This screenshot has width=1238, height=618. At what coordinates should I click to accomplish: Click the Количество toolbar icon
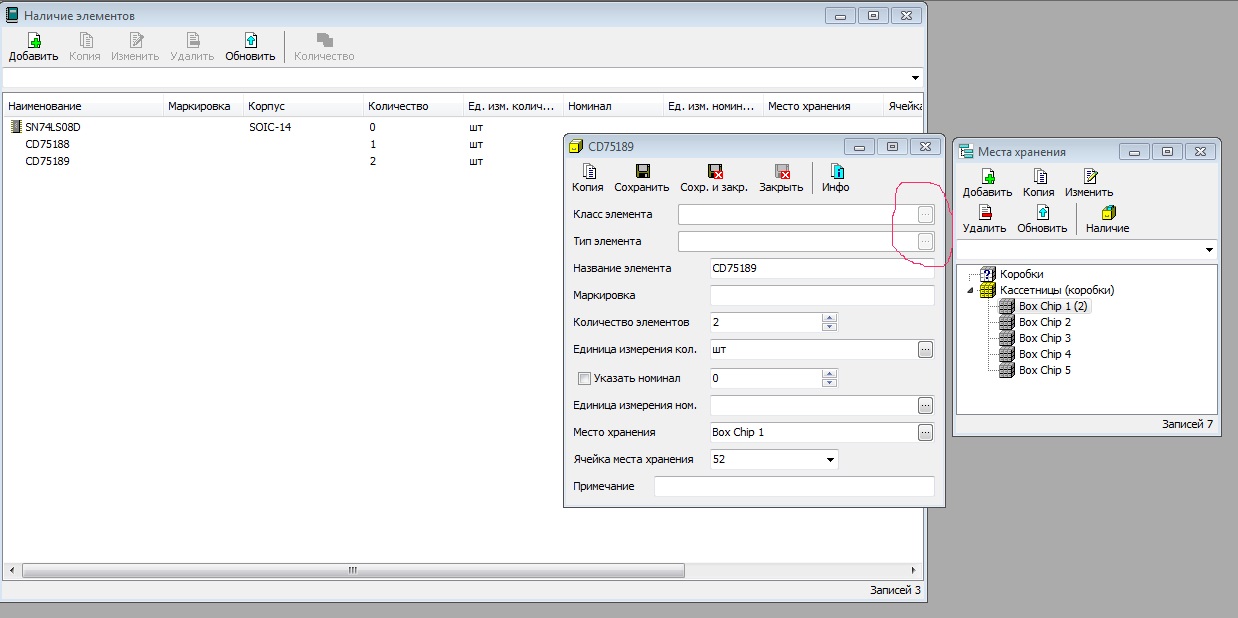tap(324, 47)
